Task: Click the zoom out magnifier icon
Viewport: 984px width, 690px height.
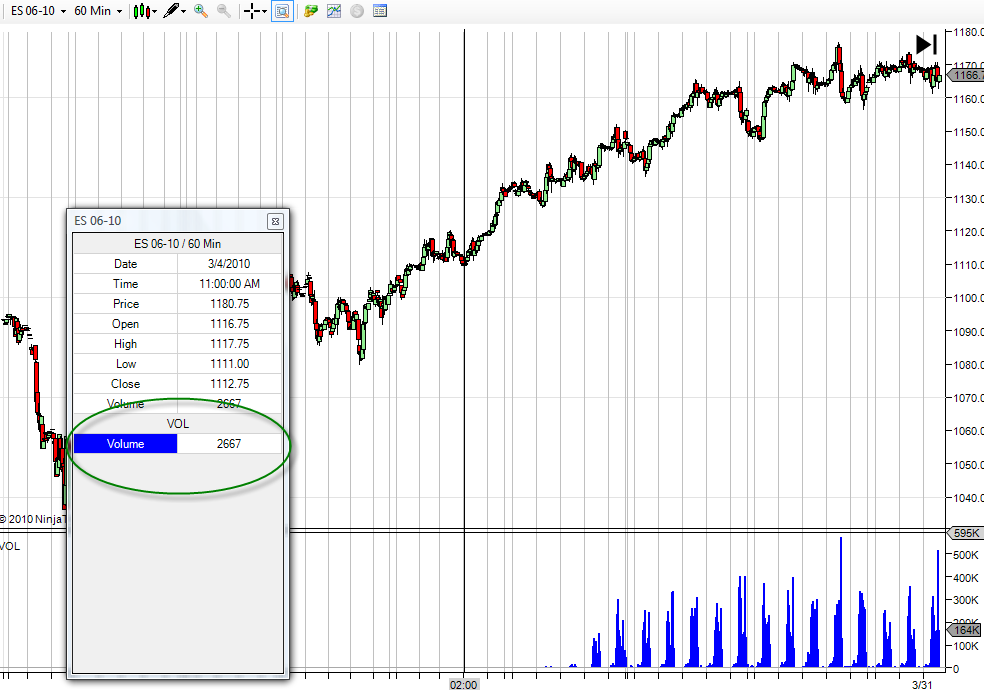Action: (x=223, y=11)
